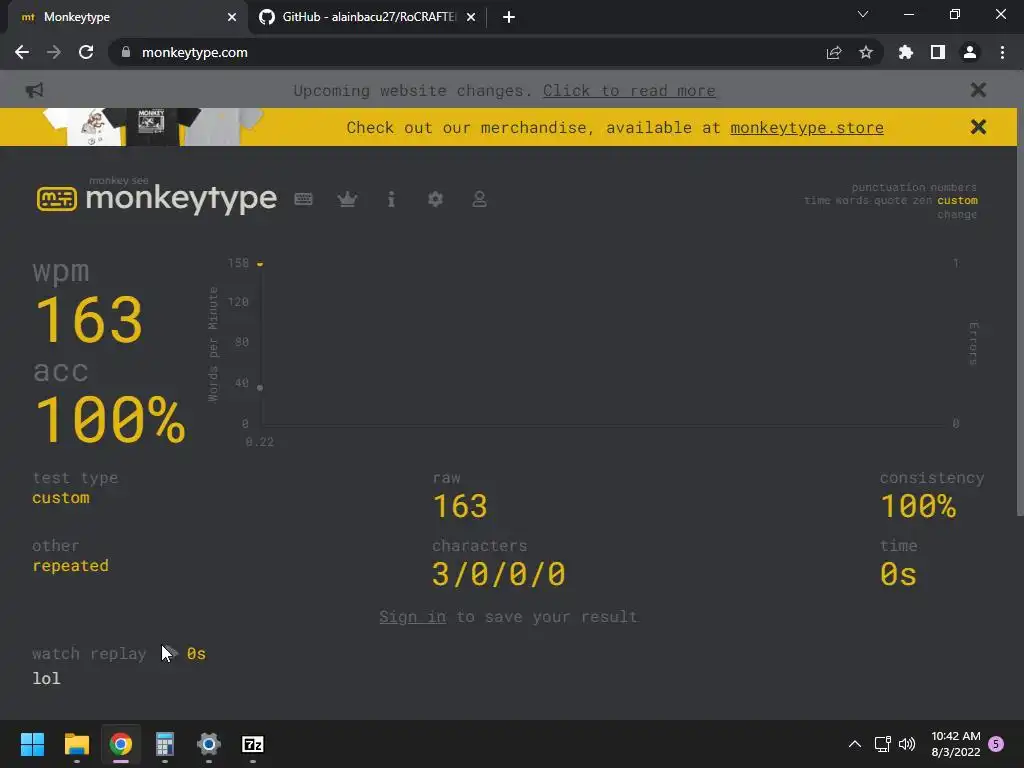The width and height of the screenshot is (1024, 768).
Task: Toggle numbers mode
Action: [954, 187]
